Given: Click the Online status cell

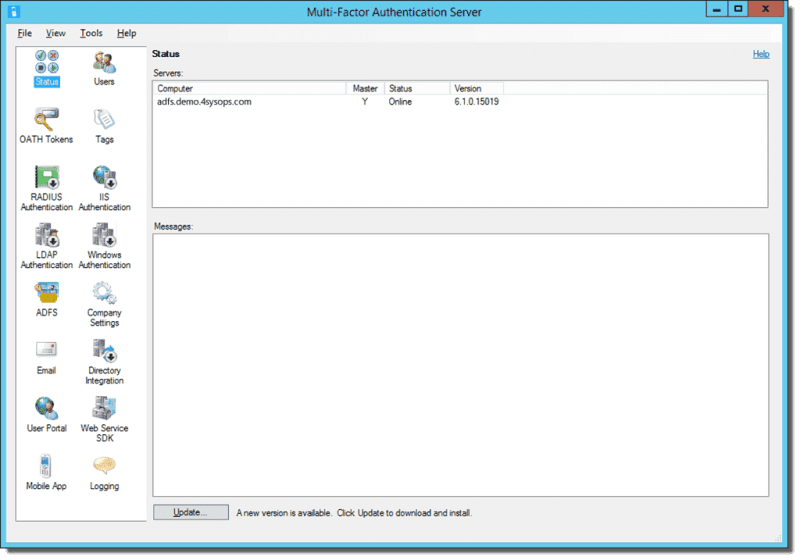Looking at the screenshot, I should click(400, 101).
